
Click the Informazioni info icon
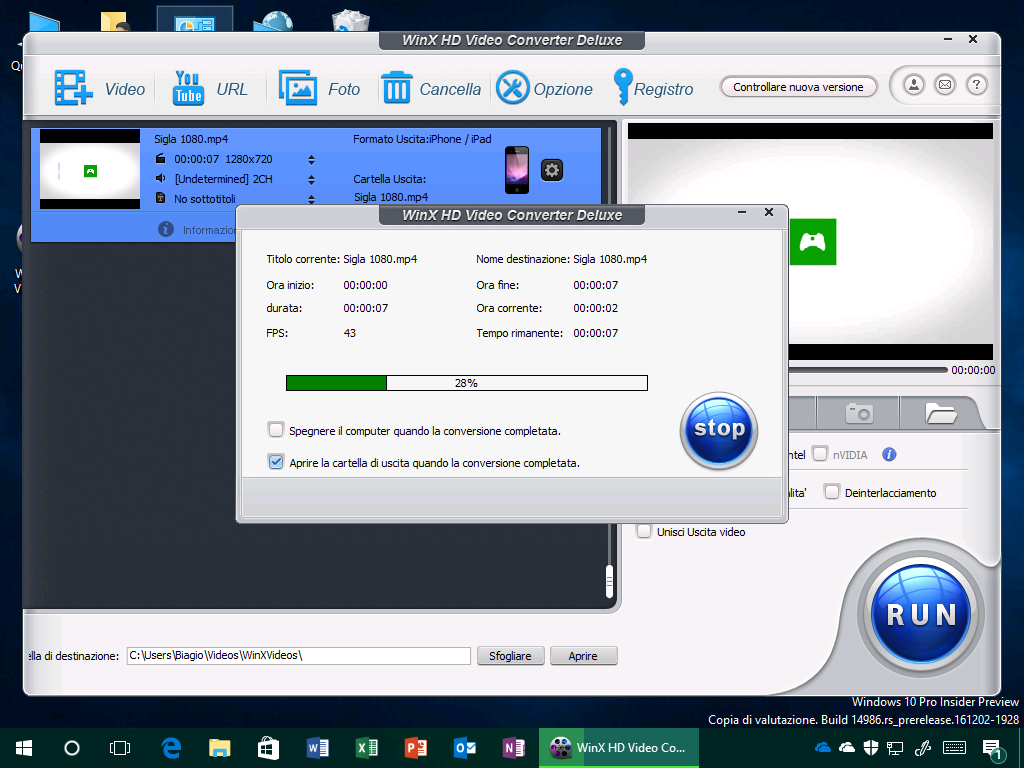click(166, 229)
